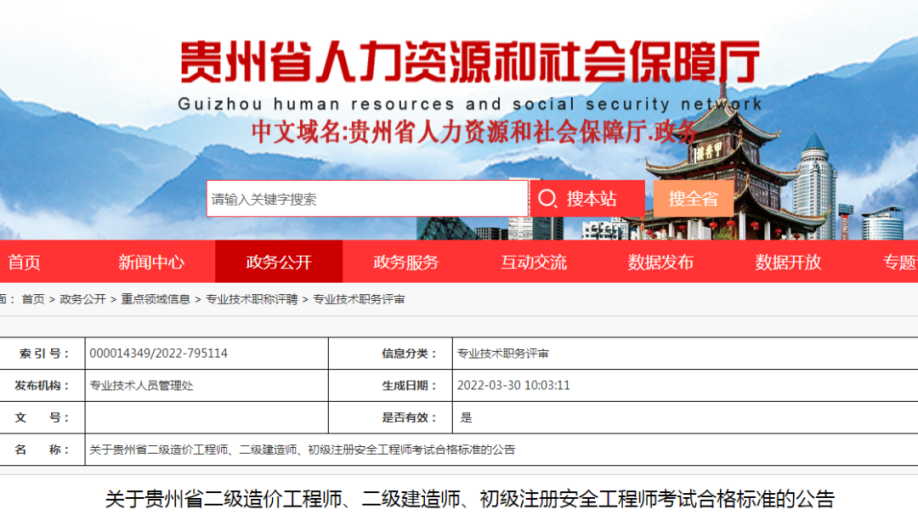Viewport: 918px width, 521px height.
Task: Open the partially visible 专题 navigation tab
Action: coord(899,262)
